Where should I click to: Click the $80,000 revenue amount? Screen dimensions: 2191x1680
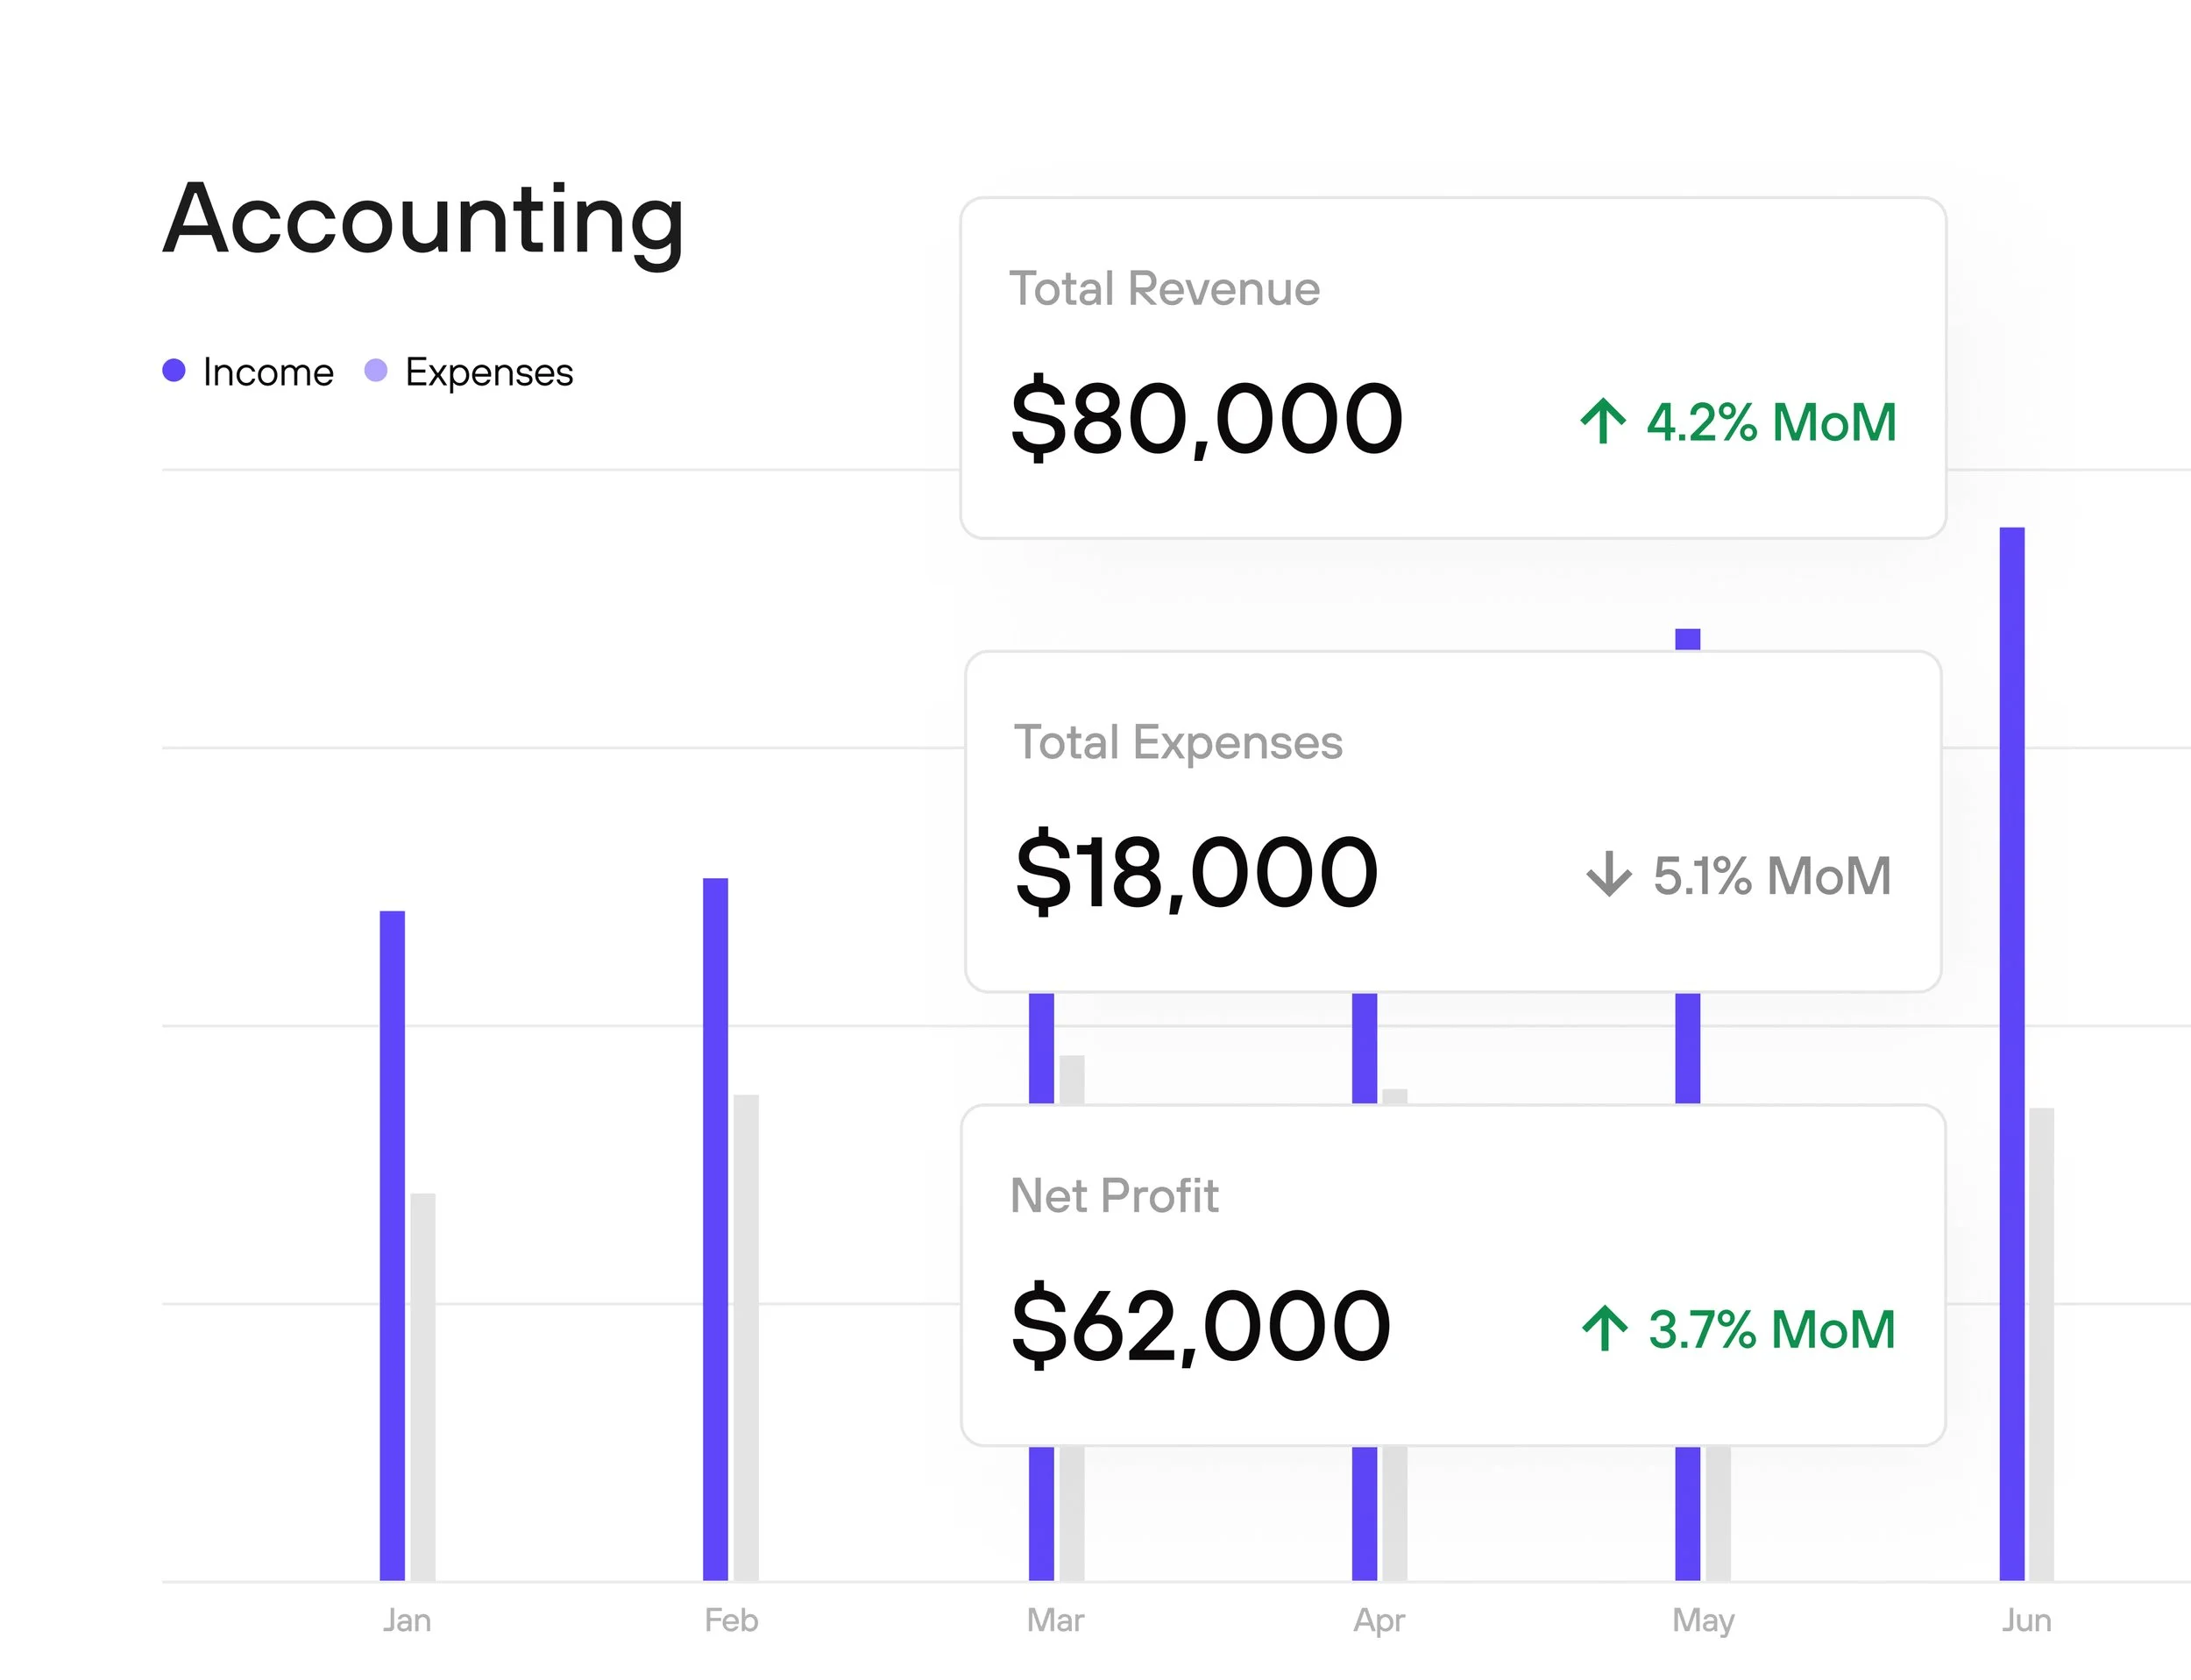pos(1206,419)
